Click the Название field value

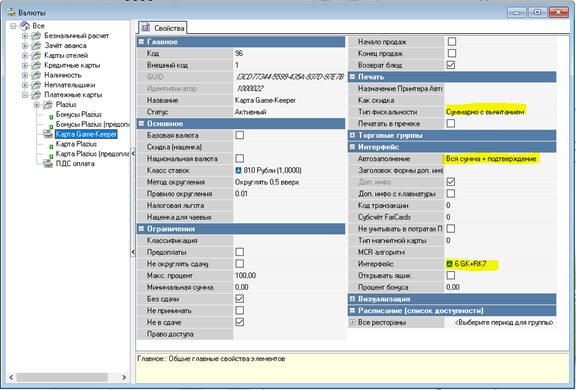click(288, 100)
